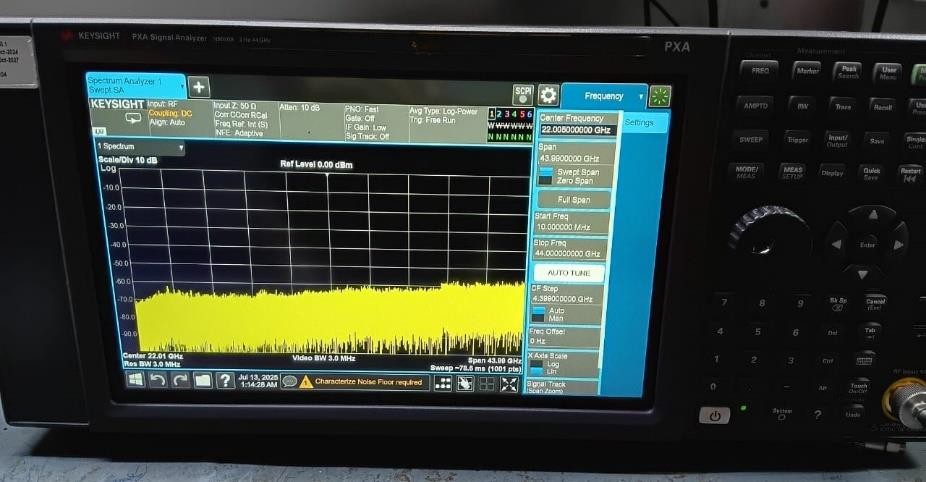Open the dotted grid icon in the bottom bar
Viewport: 926px width, 482px height.
click(x=443, y=383)
